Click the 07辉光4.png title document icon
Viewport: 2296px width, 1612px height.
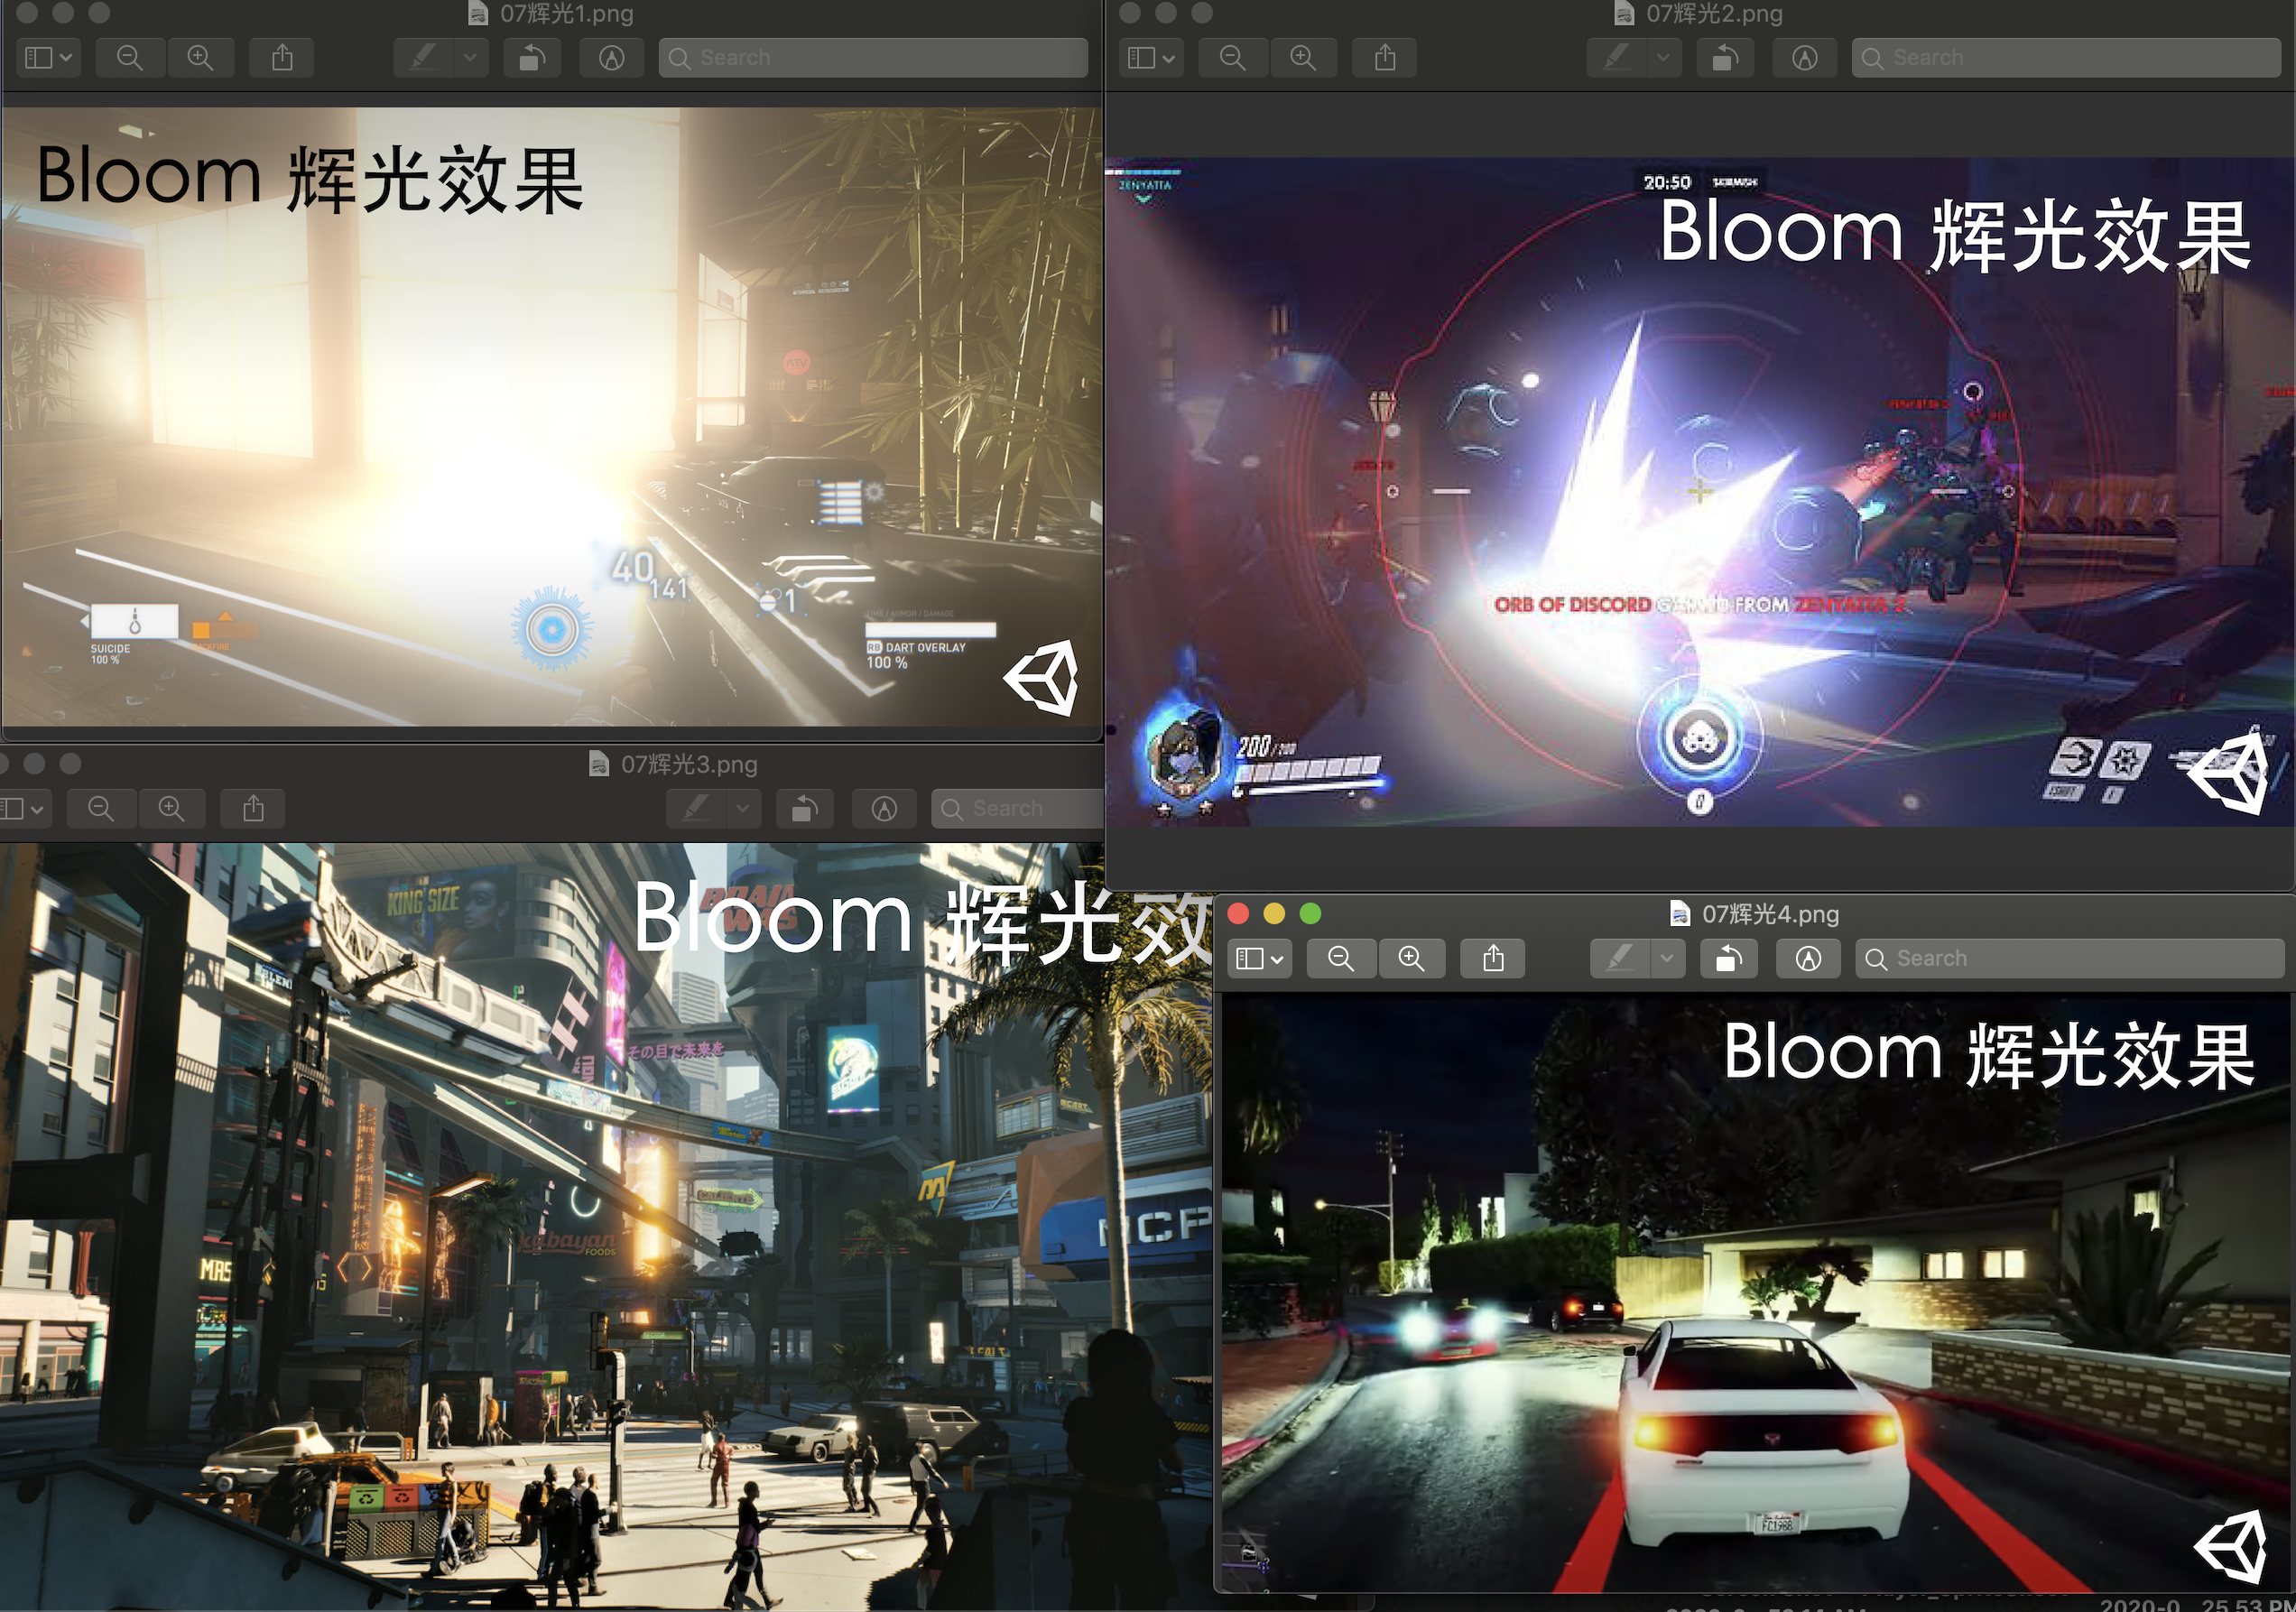(1680, 914)
